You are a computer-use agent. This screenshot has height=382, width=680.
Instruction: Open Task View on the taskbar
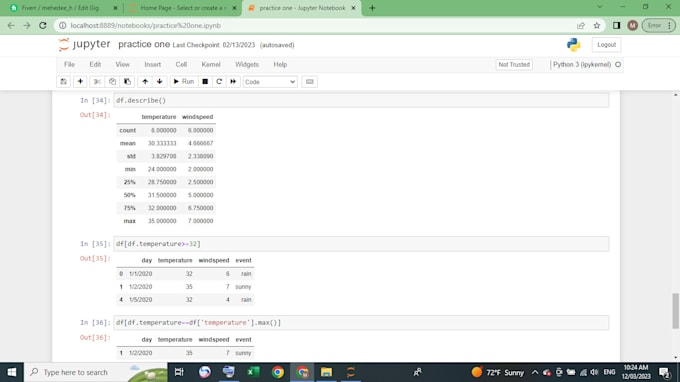point(179,372)
